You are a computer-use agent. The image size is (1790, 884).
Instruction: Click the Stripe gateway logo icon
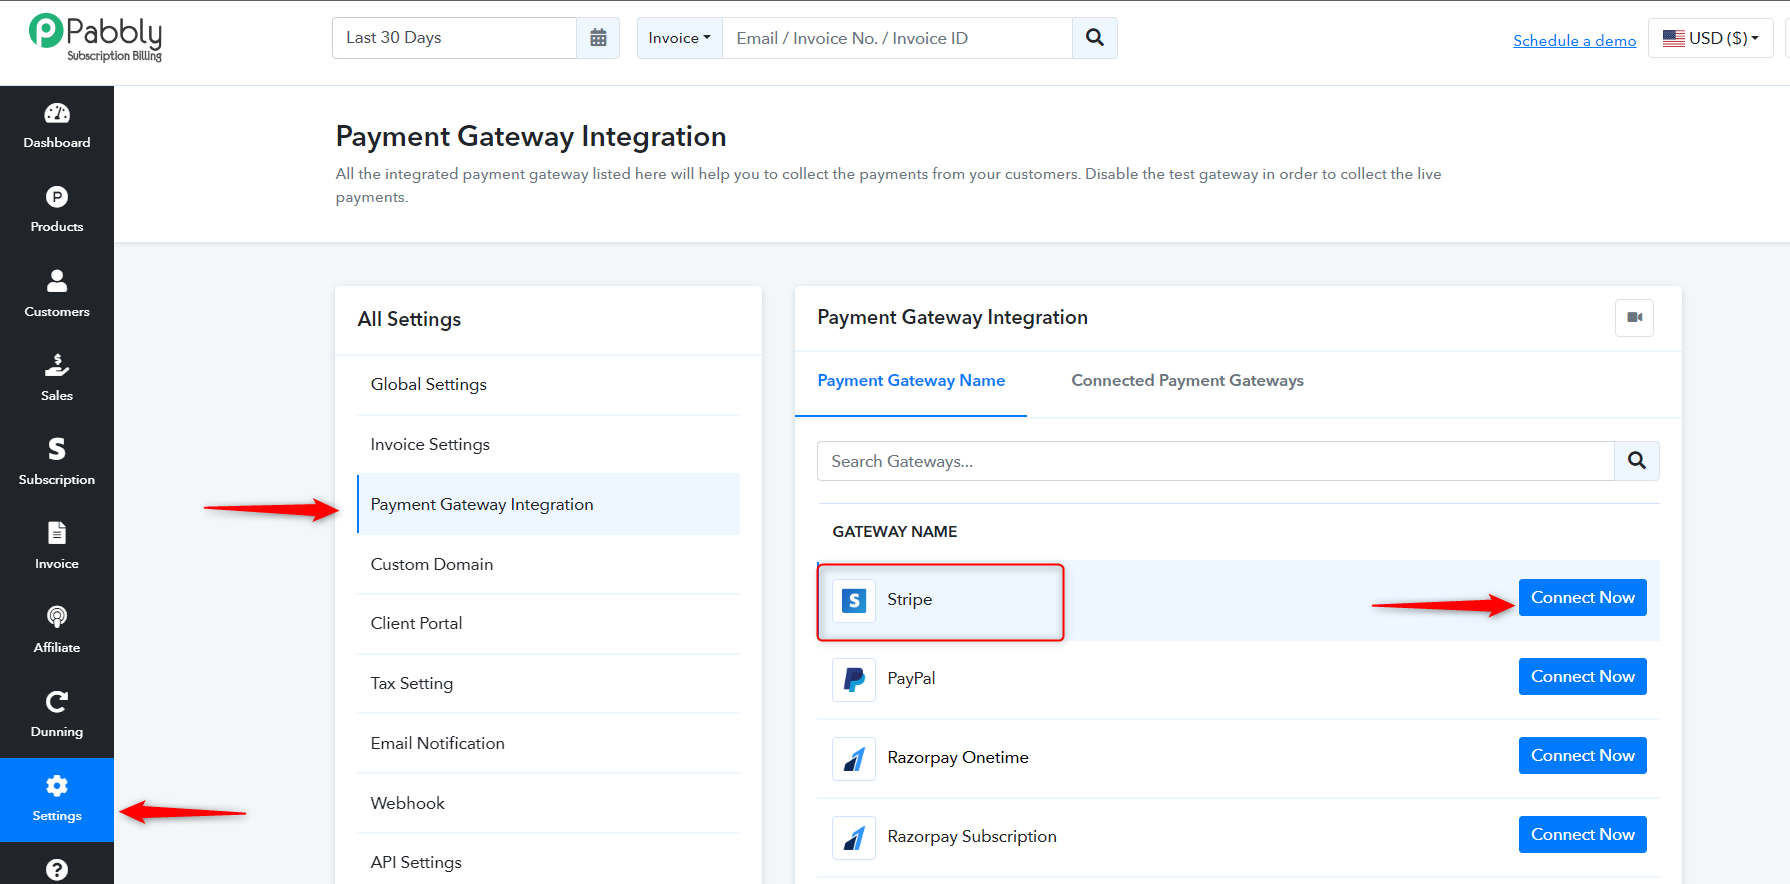click(854, 600)
